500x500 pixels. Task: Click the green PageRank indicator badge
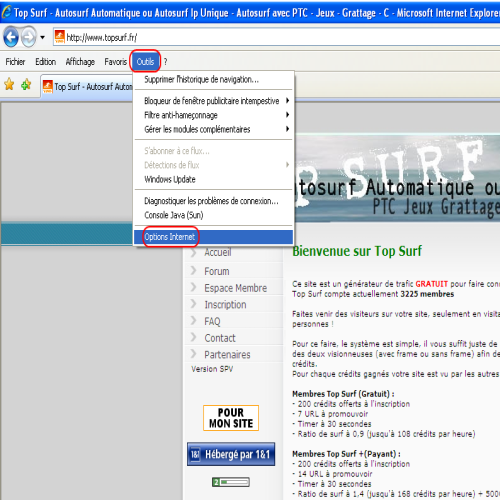coord(231,482)
